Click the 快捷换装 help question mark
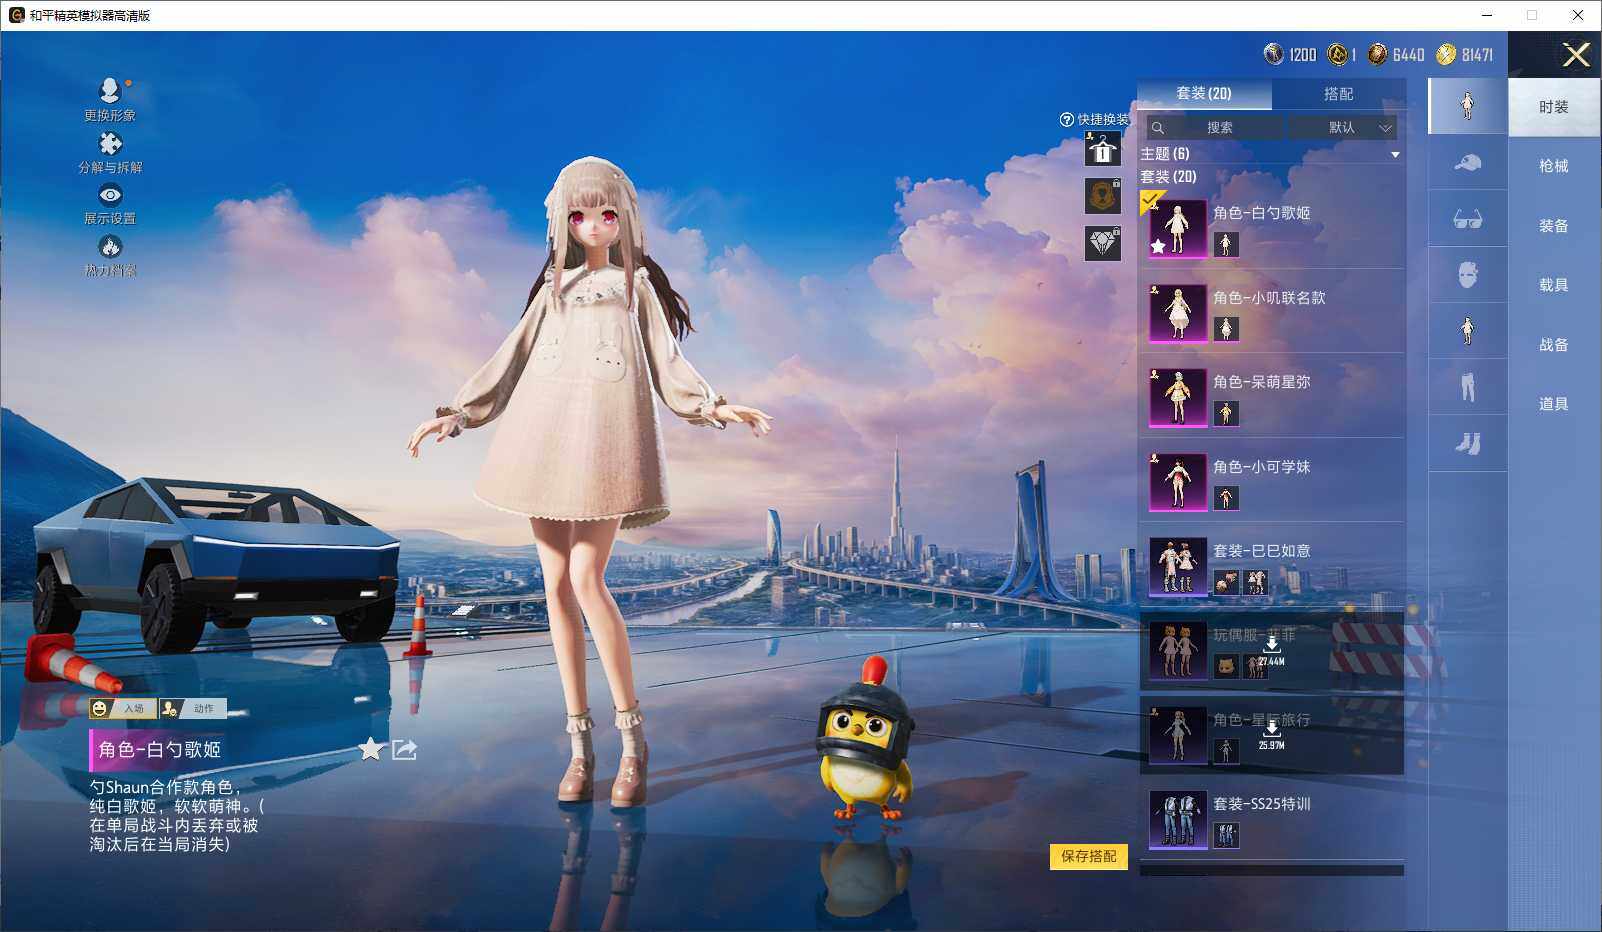The width and height of the screenshot is (1602, 932). [1067, 120]
